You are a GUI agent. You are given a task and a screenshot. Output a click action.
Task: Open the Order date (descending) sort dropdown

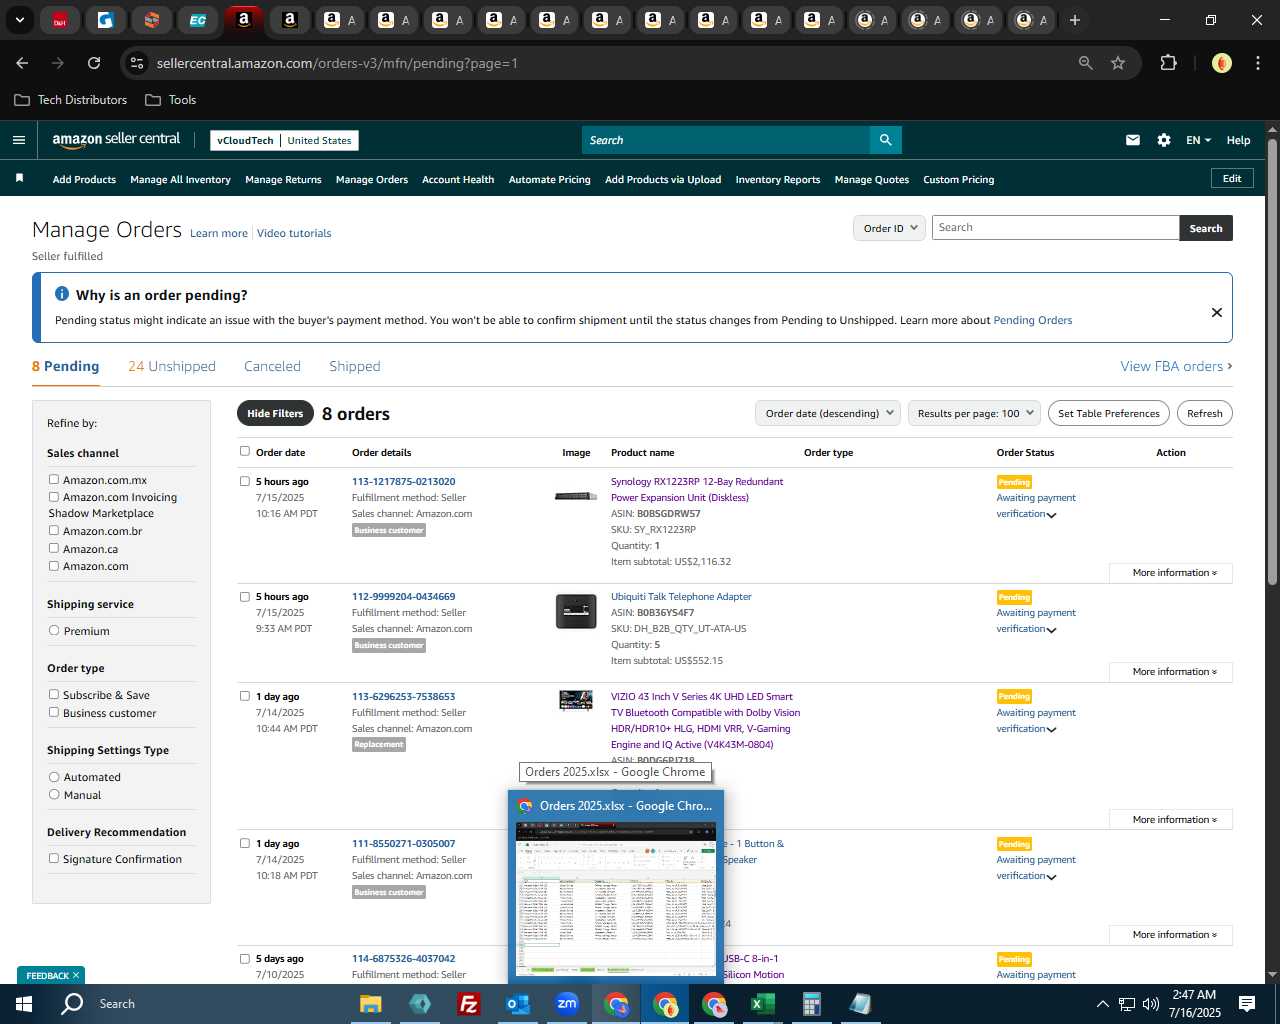click(828, 413)
